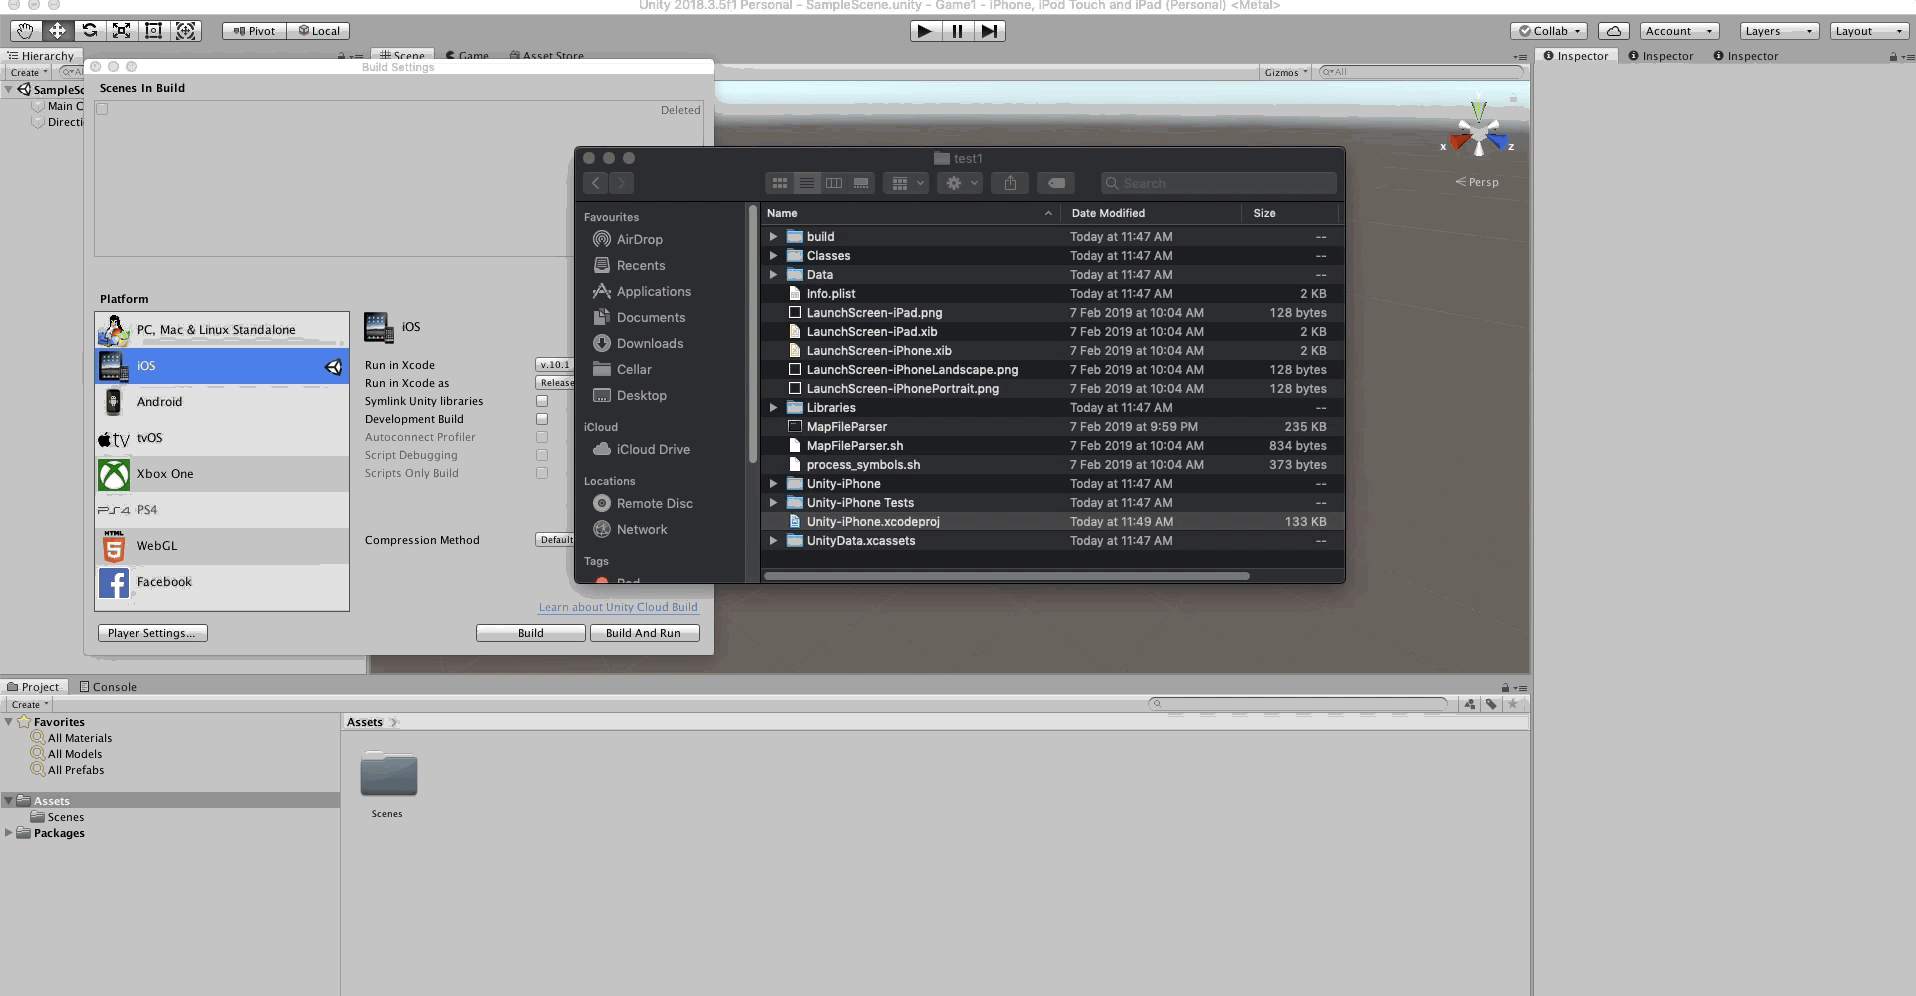1916x996 pixels.
Task: Open Downloads in Finder sidebar
Action: click(649, 344)
